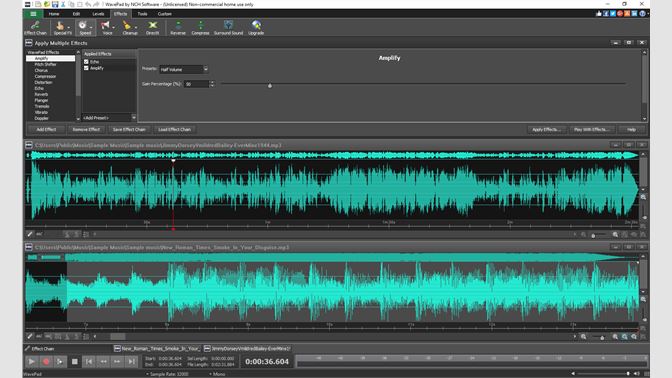Select the Cleanup tool icon
Viewport: 672px width, 378px height.
tap(130, 28)
